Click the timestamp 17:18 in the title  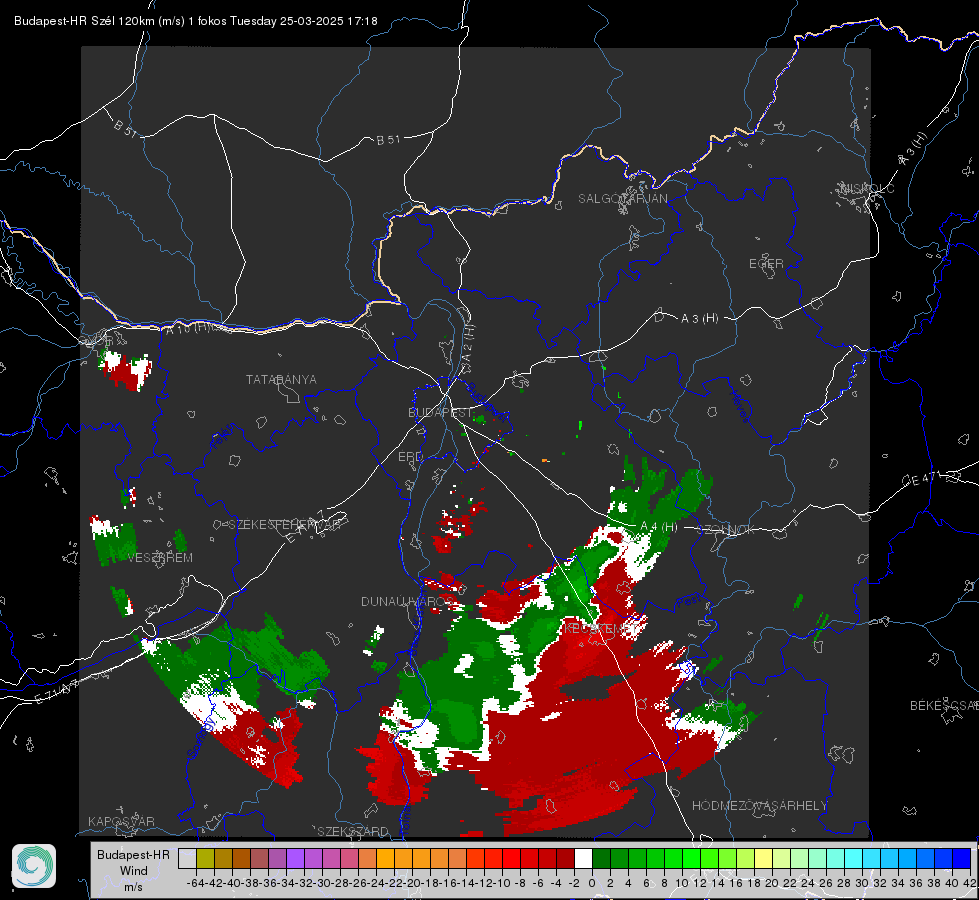pyautogui.click(x=362, y=21)
